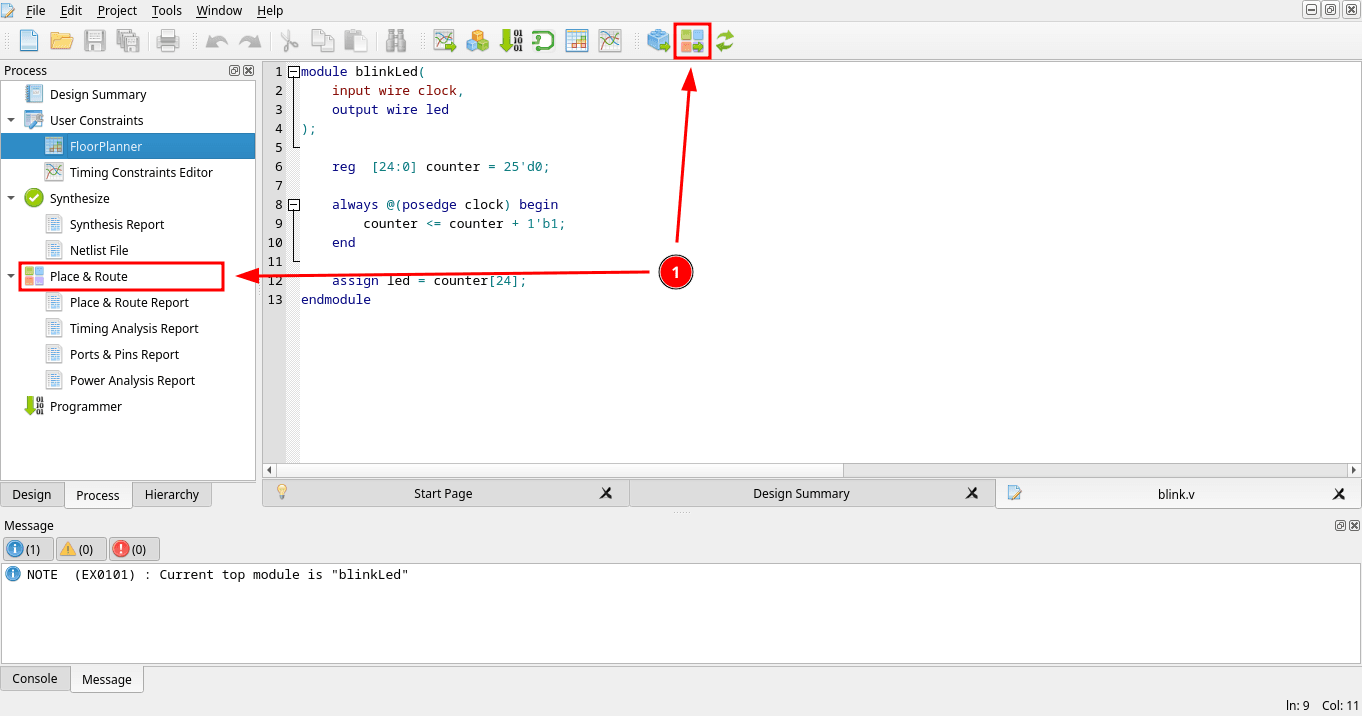This screenshot has width=1362, height=716.
Task: Open the IP Core Generator cubes icon
Action: coord(477,41)
